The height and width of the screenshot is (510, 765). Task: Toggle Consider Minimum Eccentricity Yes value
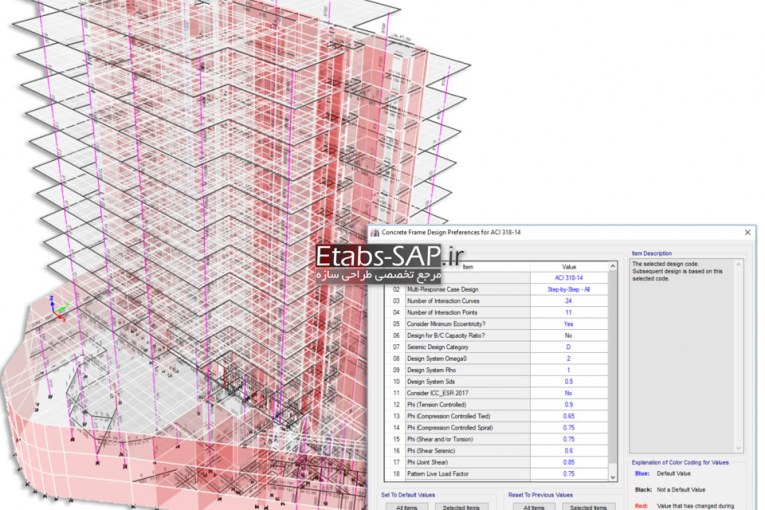pos(568,324)
